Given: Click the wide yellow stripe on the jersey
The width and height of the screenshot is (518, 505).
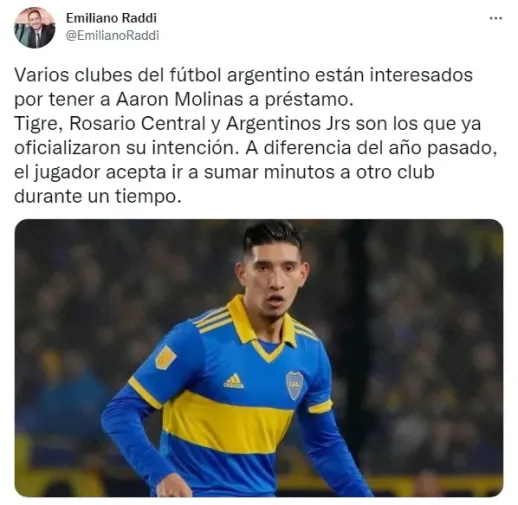Looking at the screenshot, I should (x=228, y=422).
